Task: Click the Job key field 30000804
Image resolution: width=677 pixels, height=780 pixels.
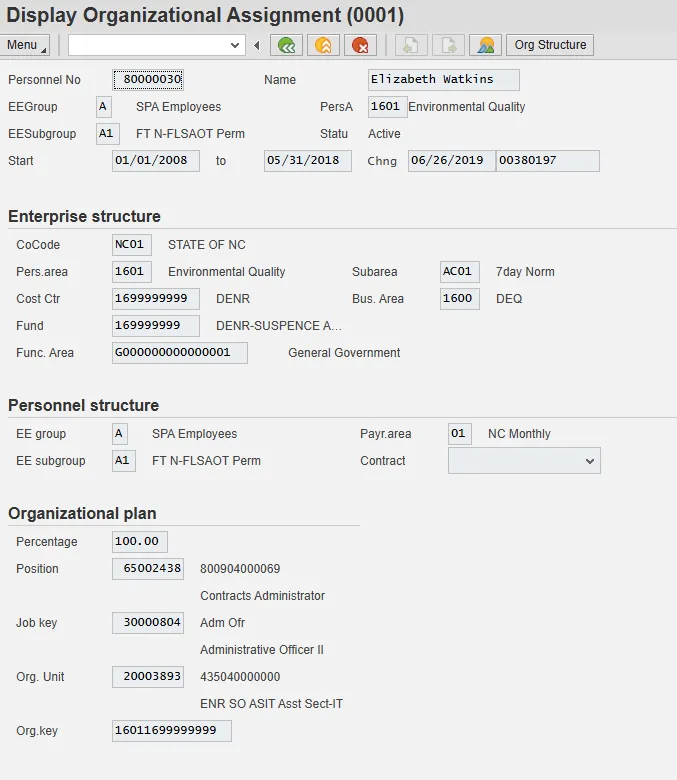Action: 148,623
